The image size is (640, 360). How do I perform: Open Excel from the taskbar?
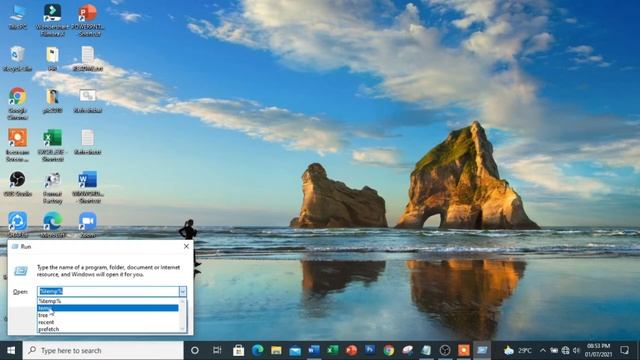pos(333,350)
